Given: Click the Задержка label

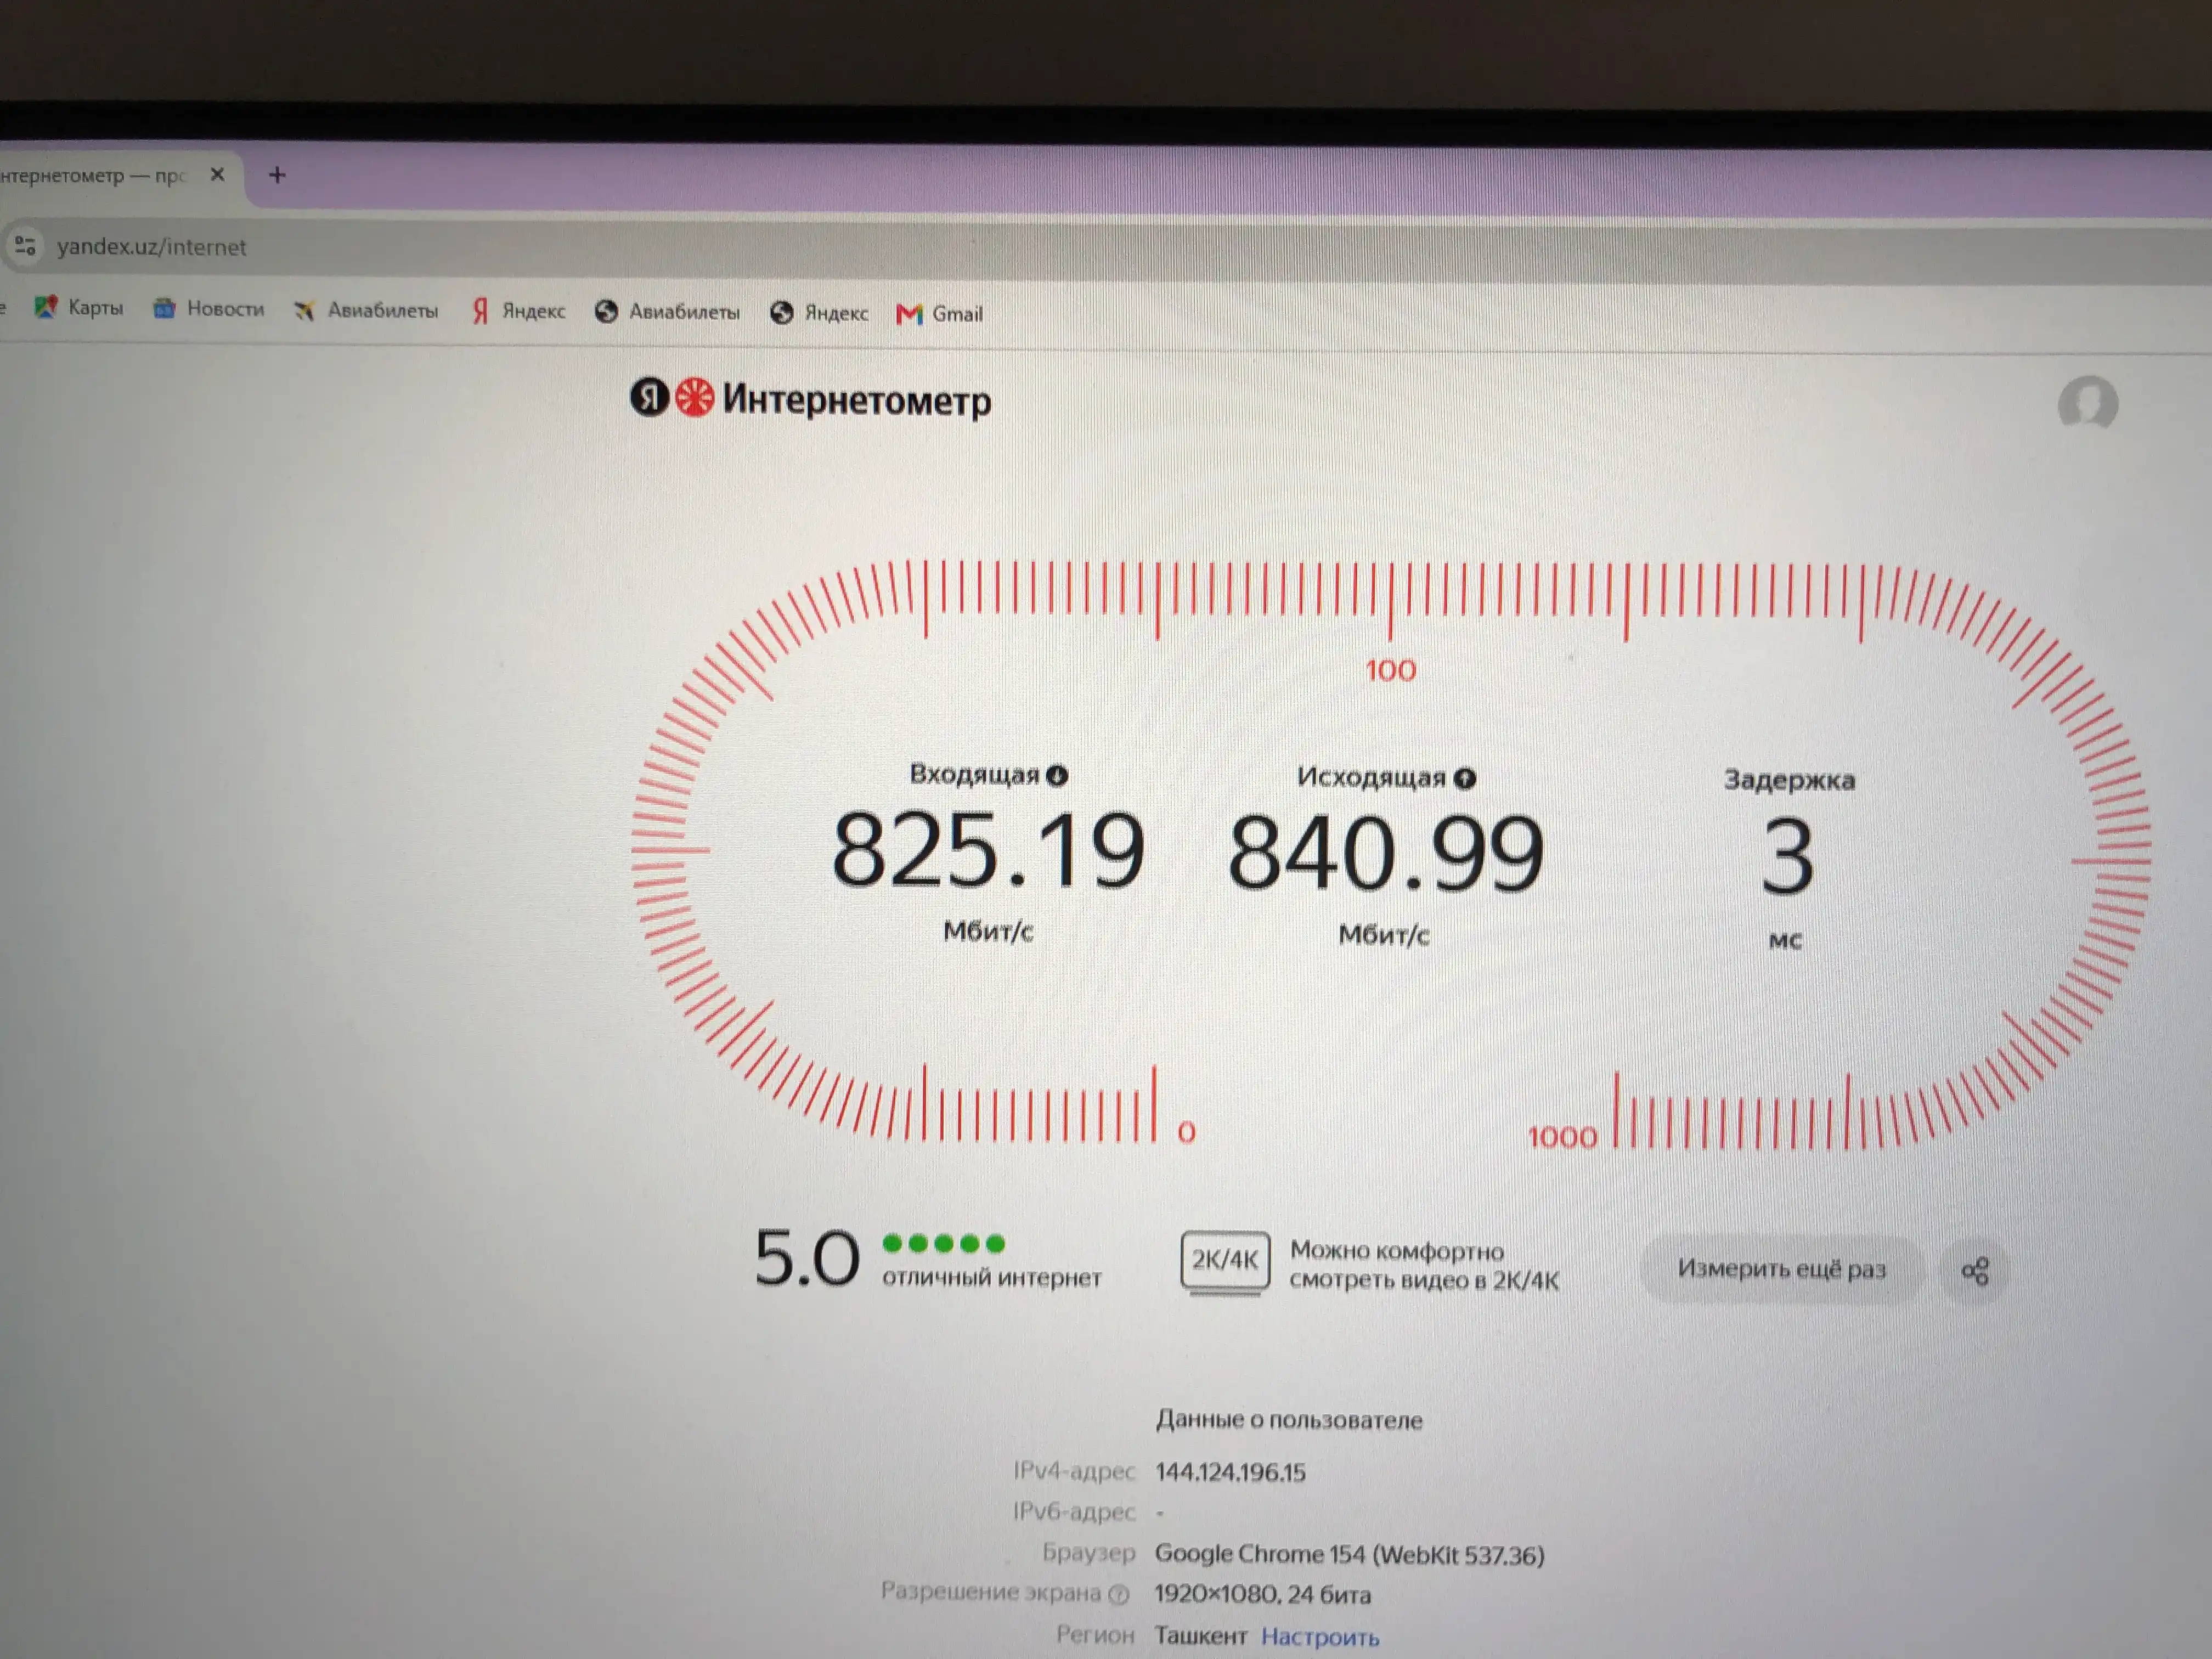Looking at the screenshot, I should point(1789,780).
